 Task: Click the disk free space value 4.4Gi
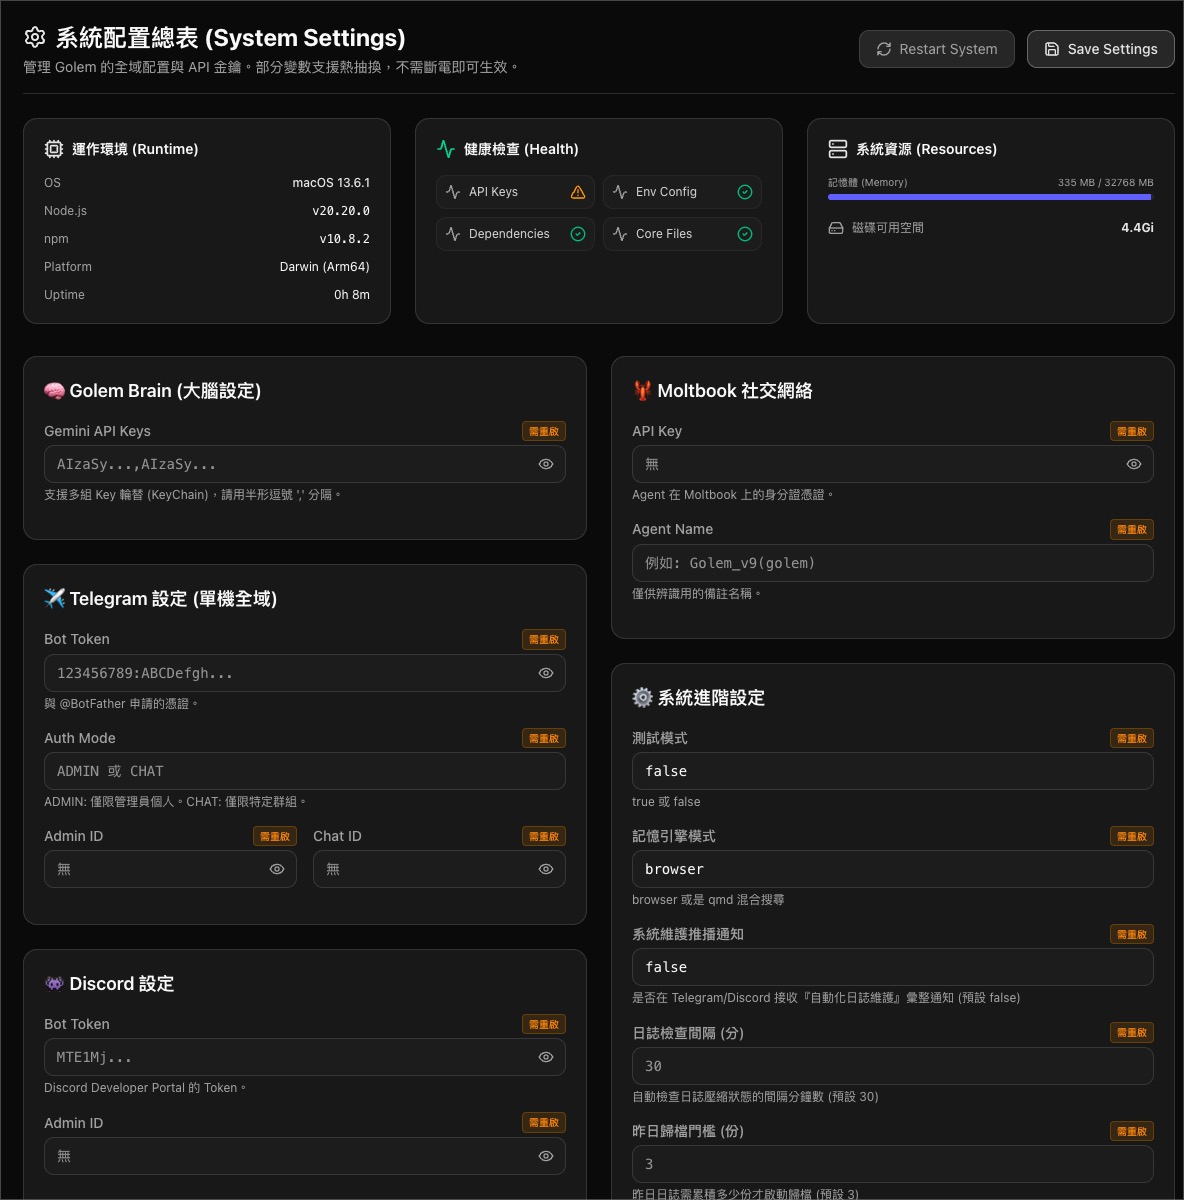pos(1138,228)
